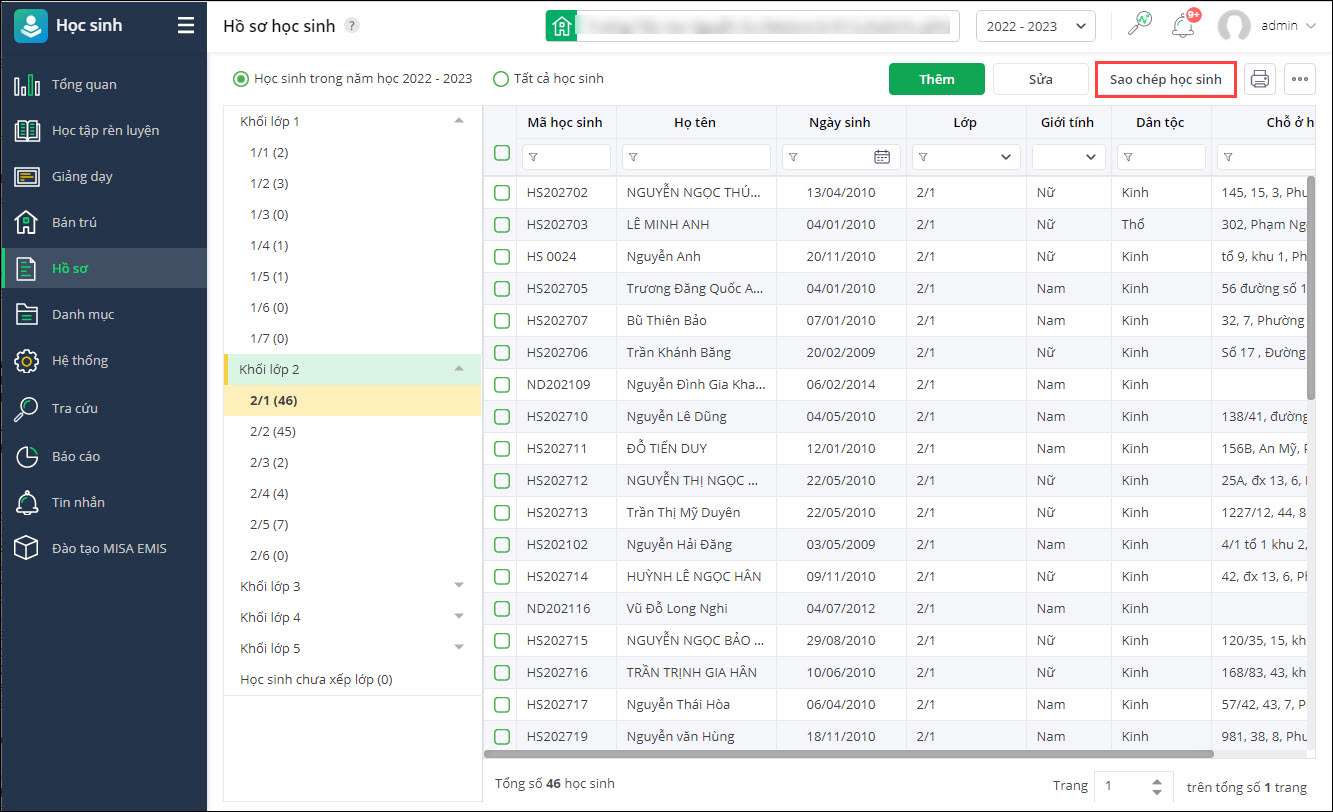Click the horizontal scrollbar under the table

click(850, 754)
